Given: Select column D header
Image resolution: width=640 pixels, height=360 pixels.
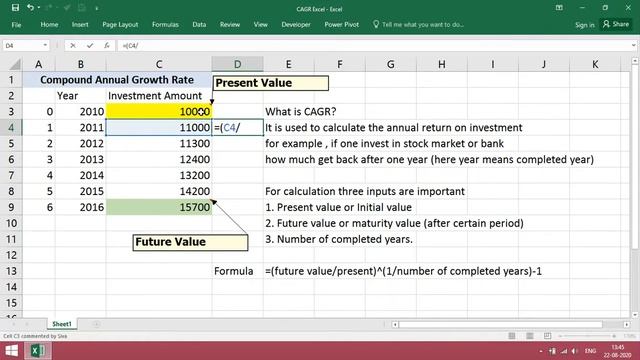Looking at the screenshot, I should 238,64.
